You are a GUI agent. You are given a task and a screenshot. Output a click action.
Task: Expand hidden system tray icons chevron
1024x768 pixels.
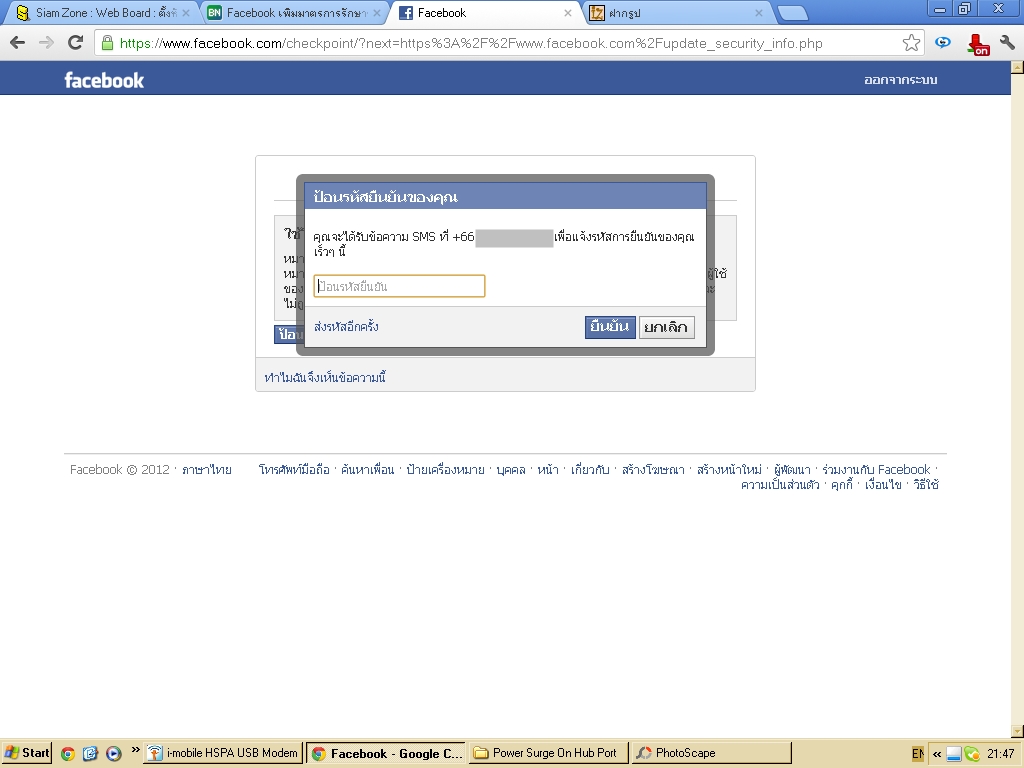(x=937, y=754)
